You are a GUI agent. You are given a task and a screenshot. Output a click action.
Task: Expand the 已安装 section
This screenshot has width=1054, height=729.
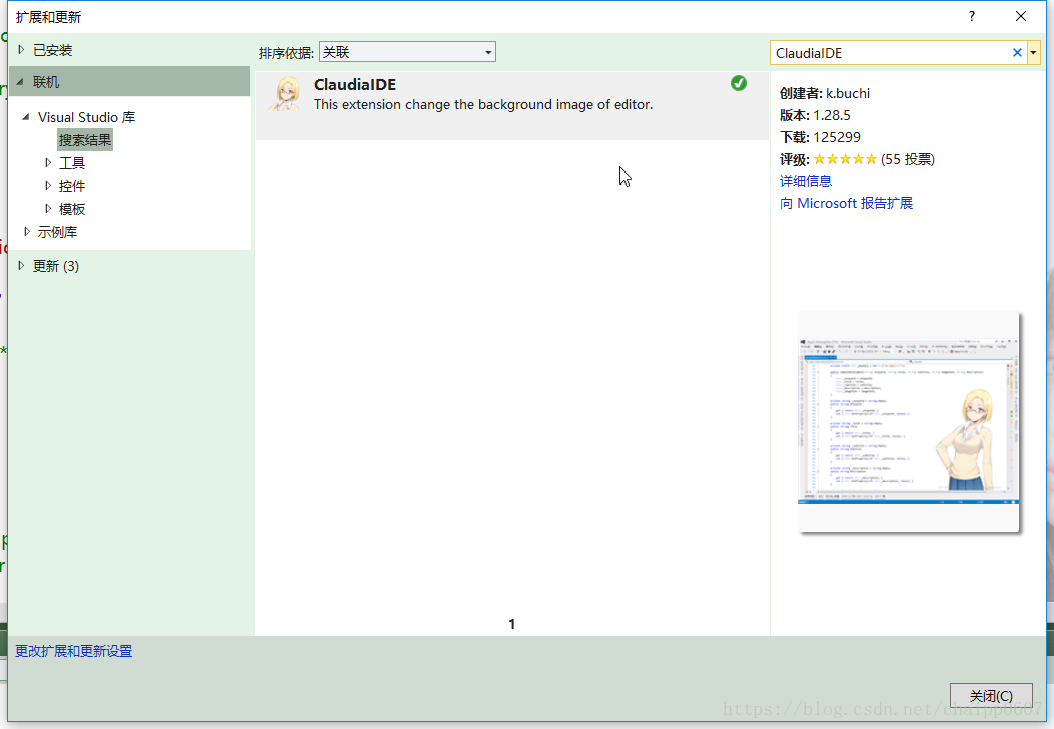[21, 50]
